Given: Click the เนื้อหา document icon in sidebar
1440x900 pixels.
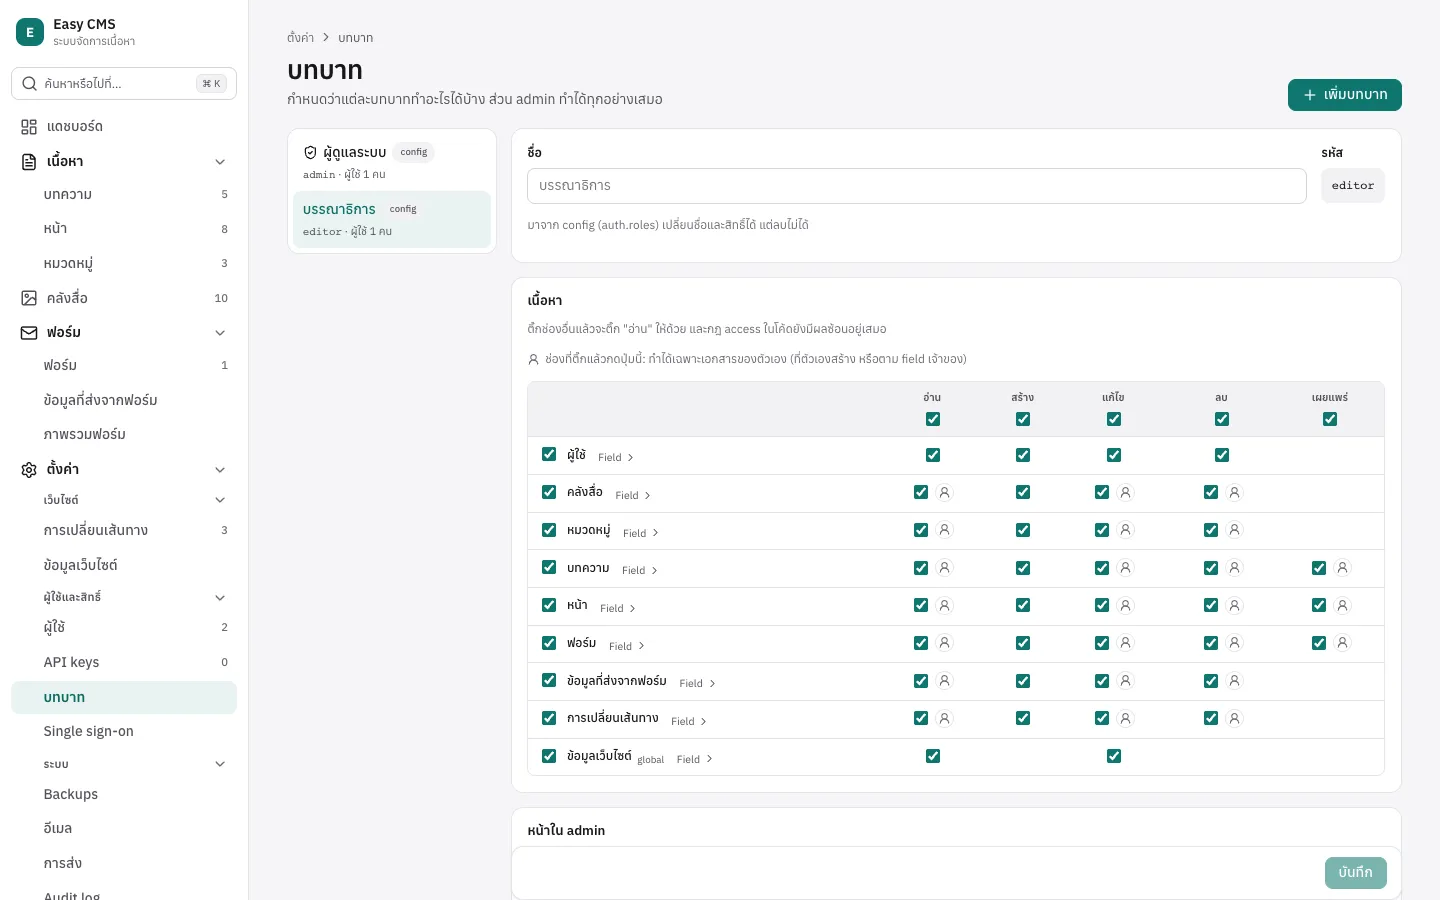Looking at the screenshot, I should pos(29,161).
